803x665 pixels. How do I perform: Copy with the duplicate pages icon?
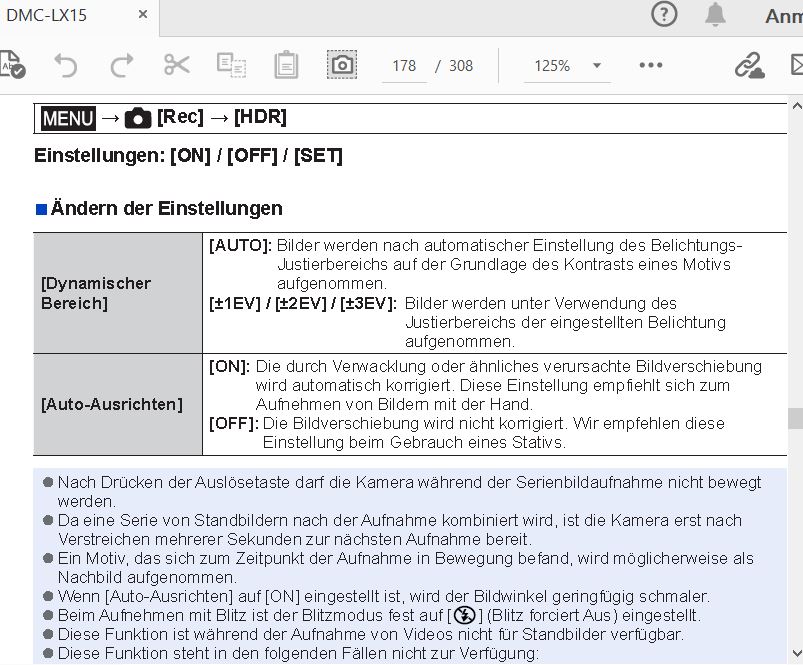231,65
